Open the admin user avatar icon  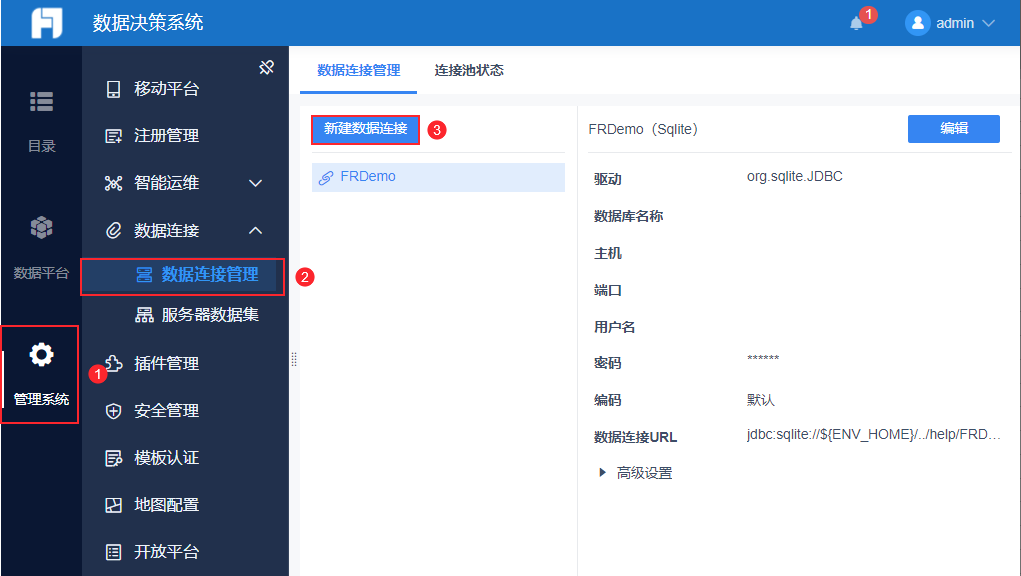tap(917, 23)
